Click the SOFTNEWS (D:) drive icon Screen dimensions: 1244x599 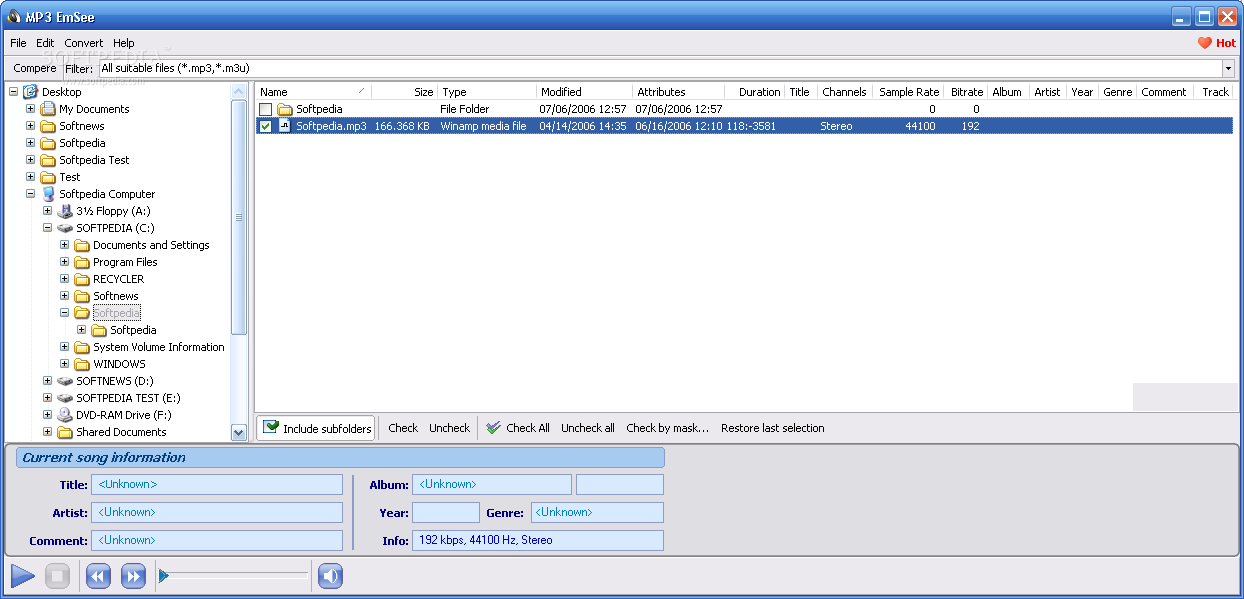point(64,381)
